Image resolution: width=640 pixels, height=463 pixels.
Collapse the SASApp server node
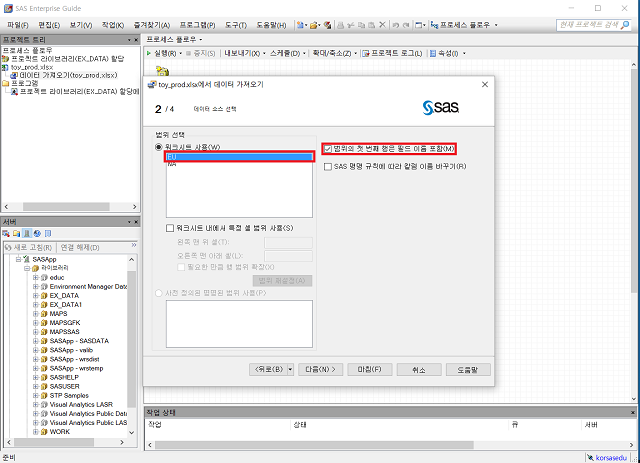coord(18,259)
